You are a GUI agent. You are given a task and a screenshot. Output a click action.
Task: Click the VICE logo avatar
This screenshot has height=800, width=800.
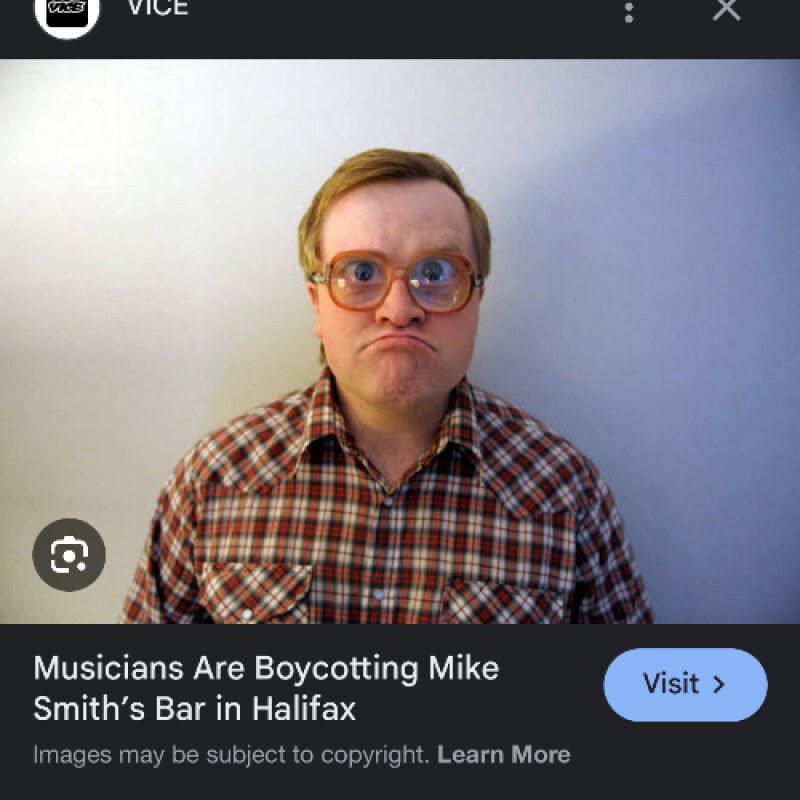click(x=67, y=10)
